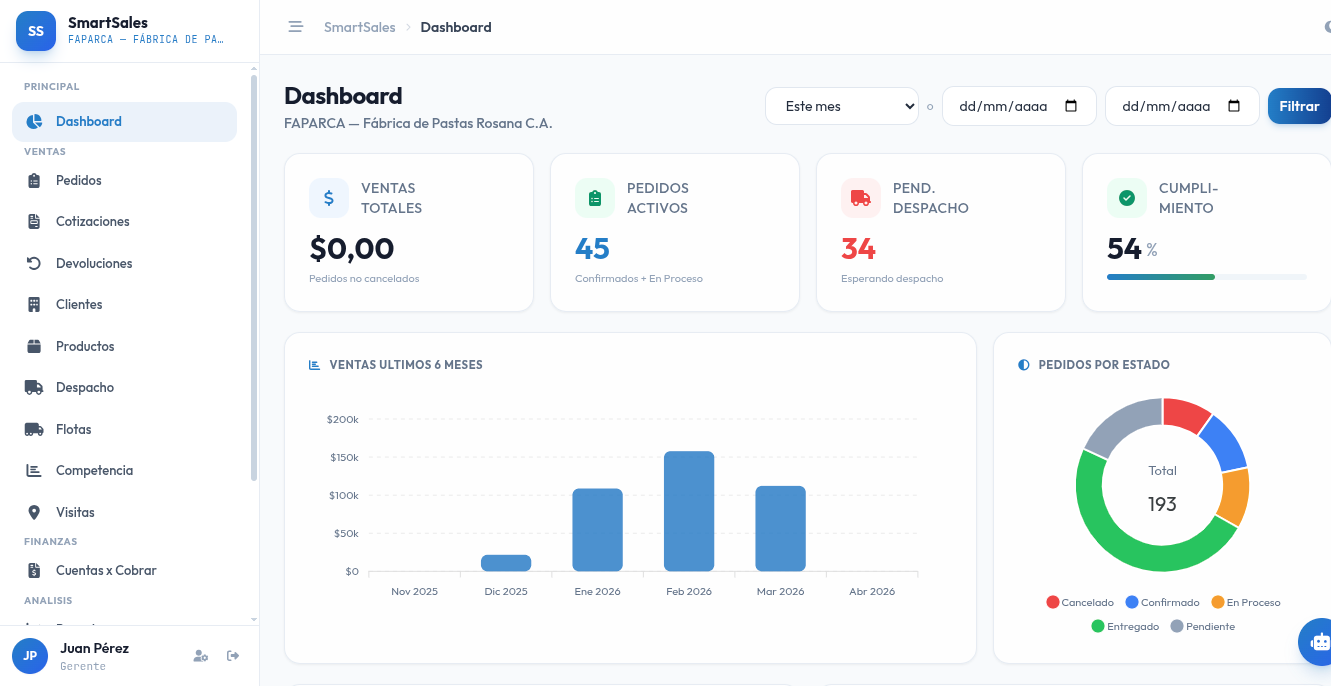
Task: Toggle the En Proceso legend swatch
Action: click(x=1217, y=602)
